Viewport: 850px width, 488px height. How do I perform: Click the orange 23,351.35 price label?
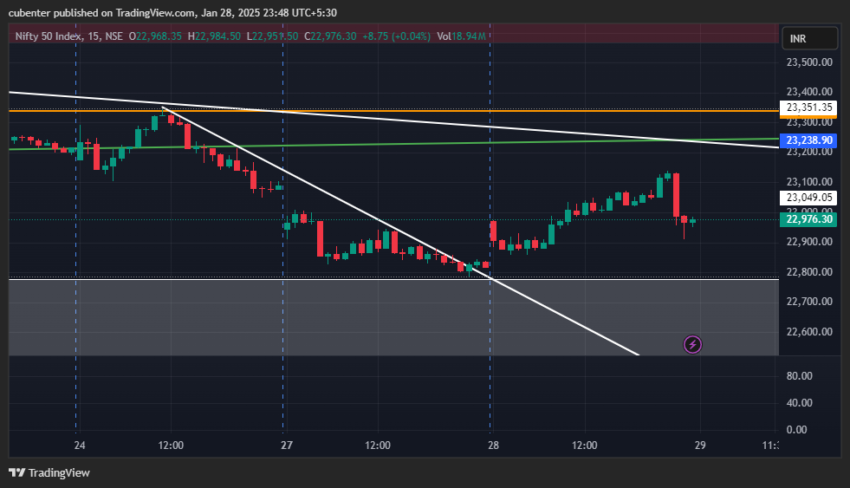point(809,108)
